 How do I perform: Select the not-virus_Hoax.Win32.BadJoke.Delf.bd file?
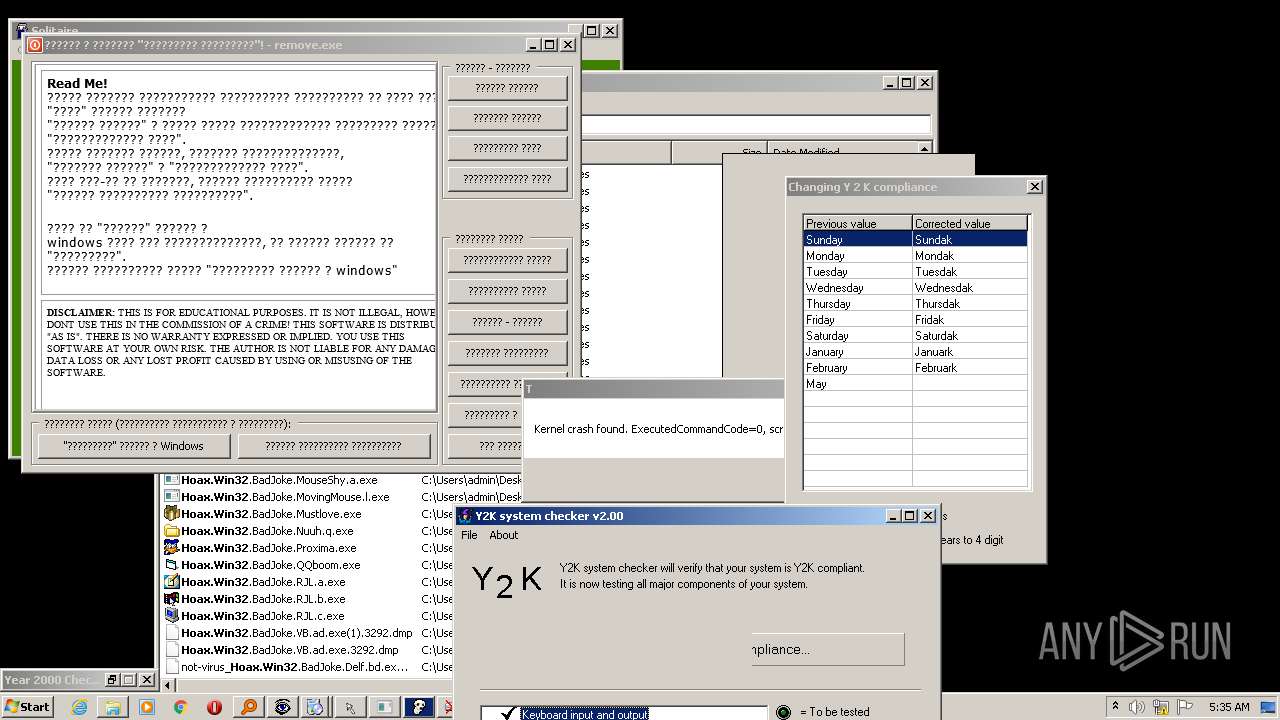point(294,667)
